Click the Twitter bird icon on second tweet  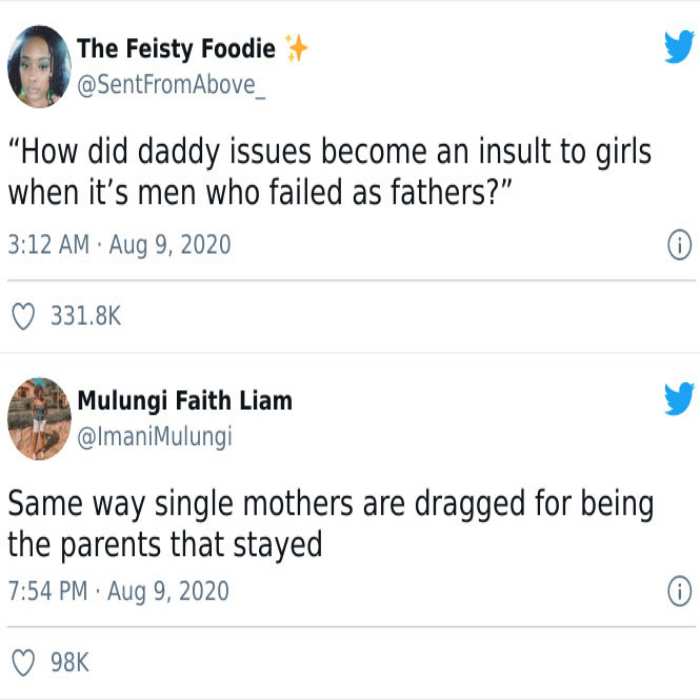coord(679,399)
